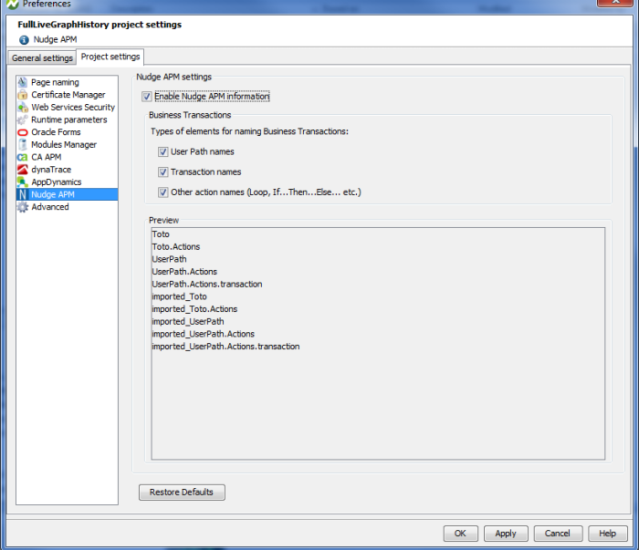Click 'Toto' line in Preview
The image size is (639, 550).
[x=161, y=234]
